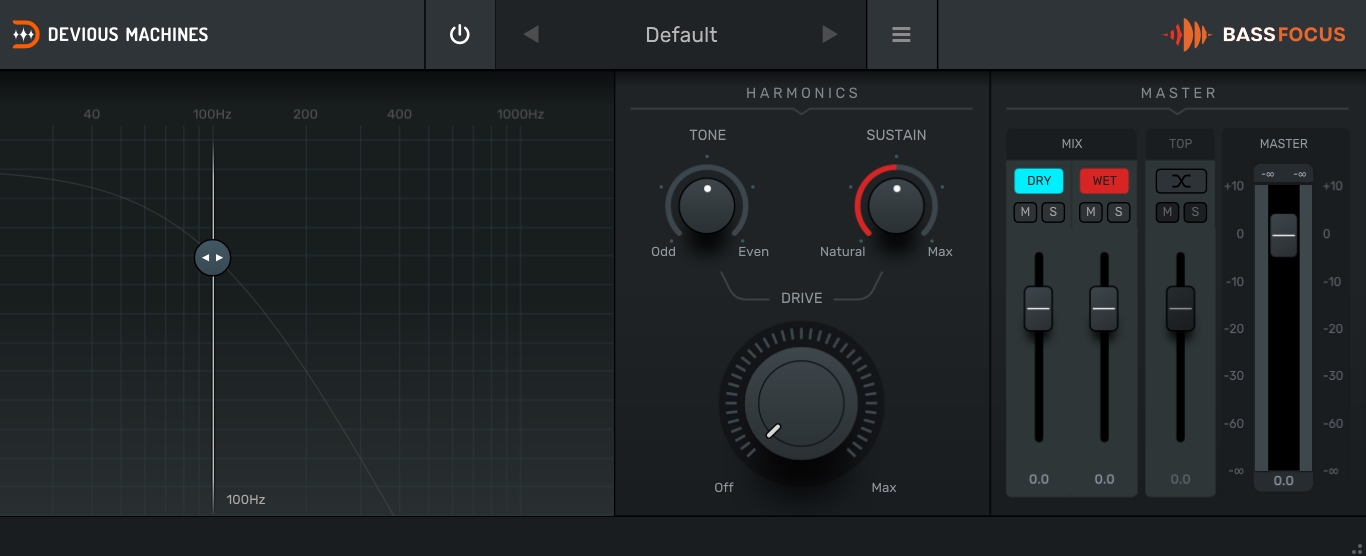Solo the Top channel
Image resolution: width=1366 pixels, height=556 pixels.
[1195, 212]
